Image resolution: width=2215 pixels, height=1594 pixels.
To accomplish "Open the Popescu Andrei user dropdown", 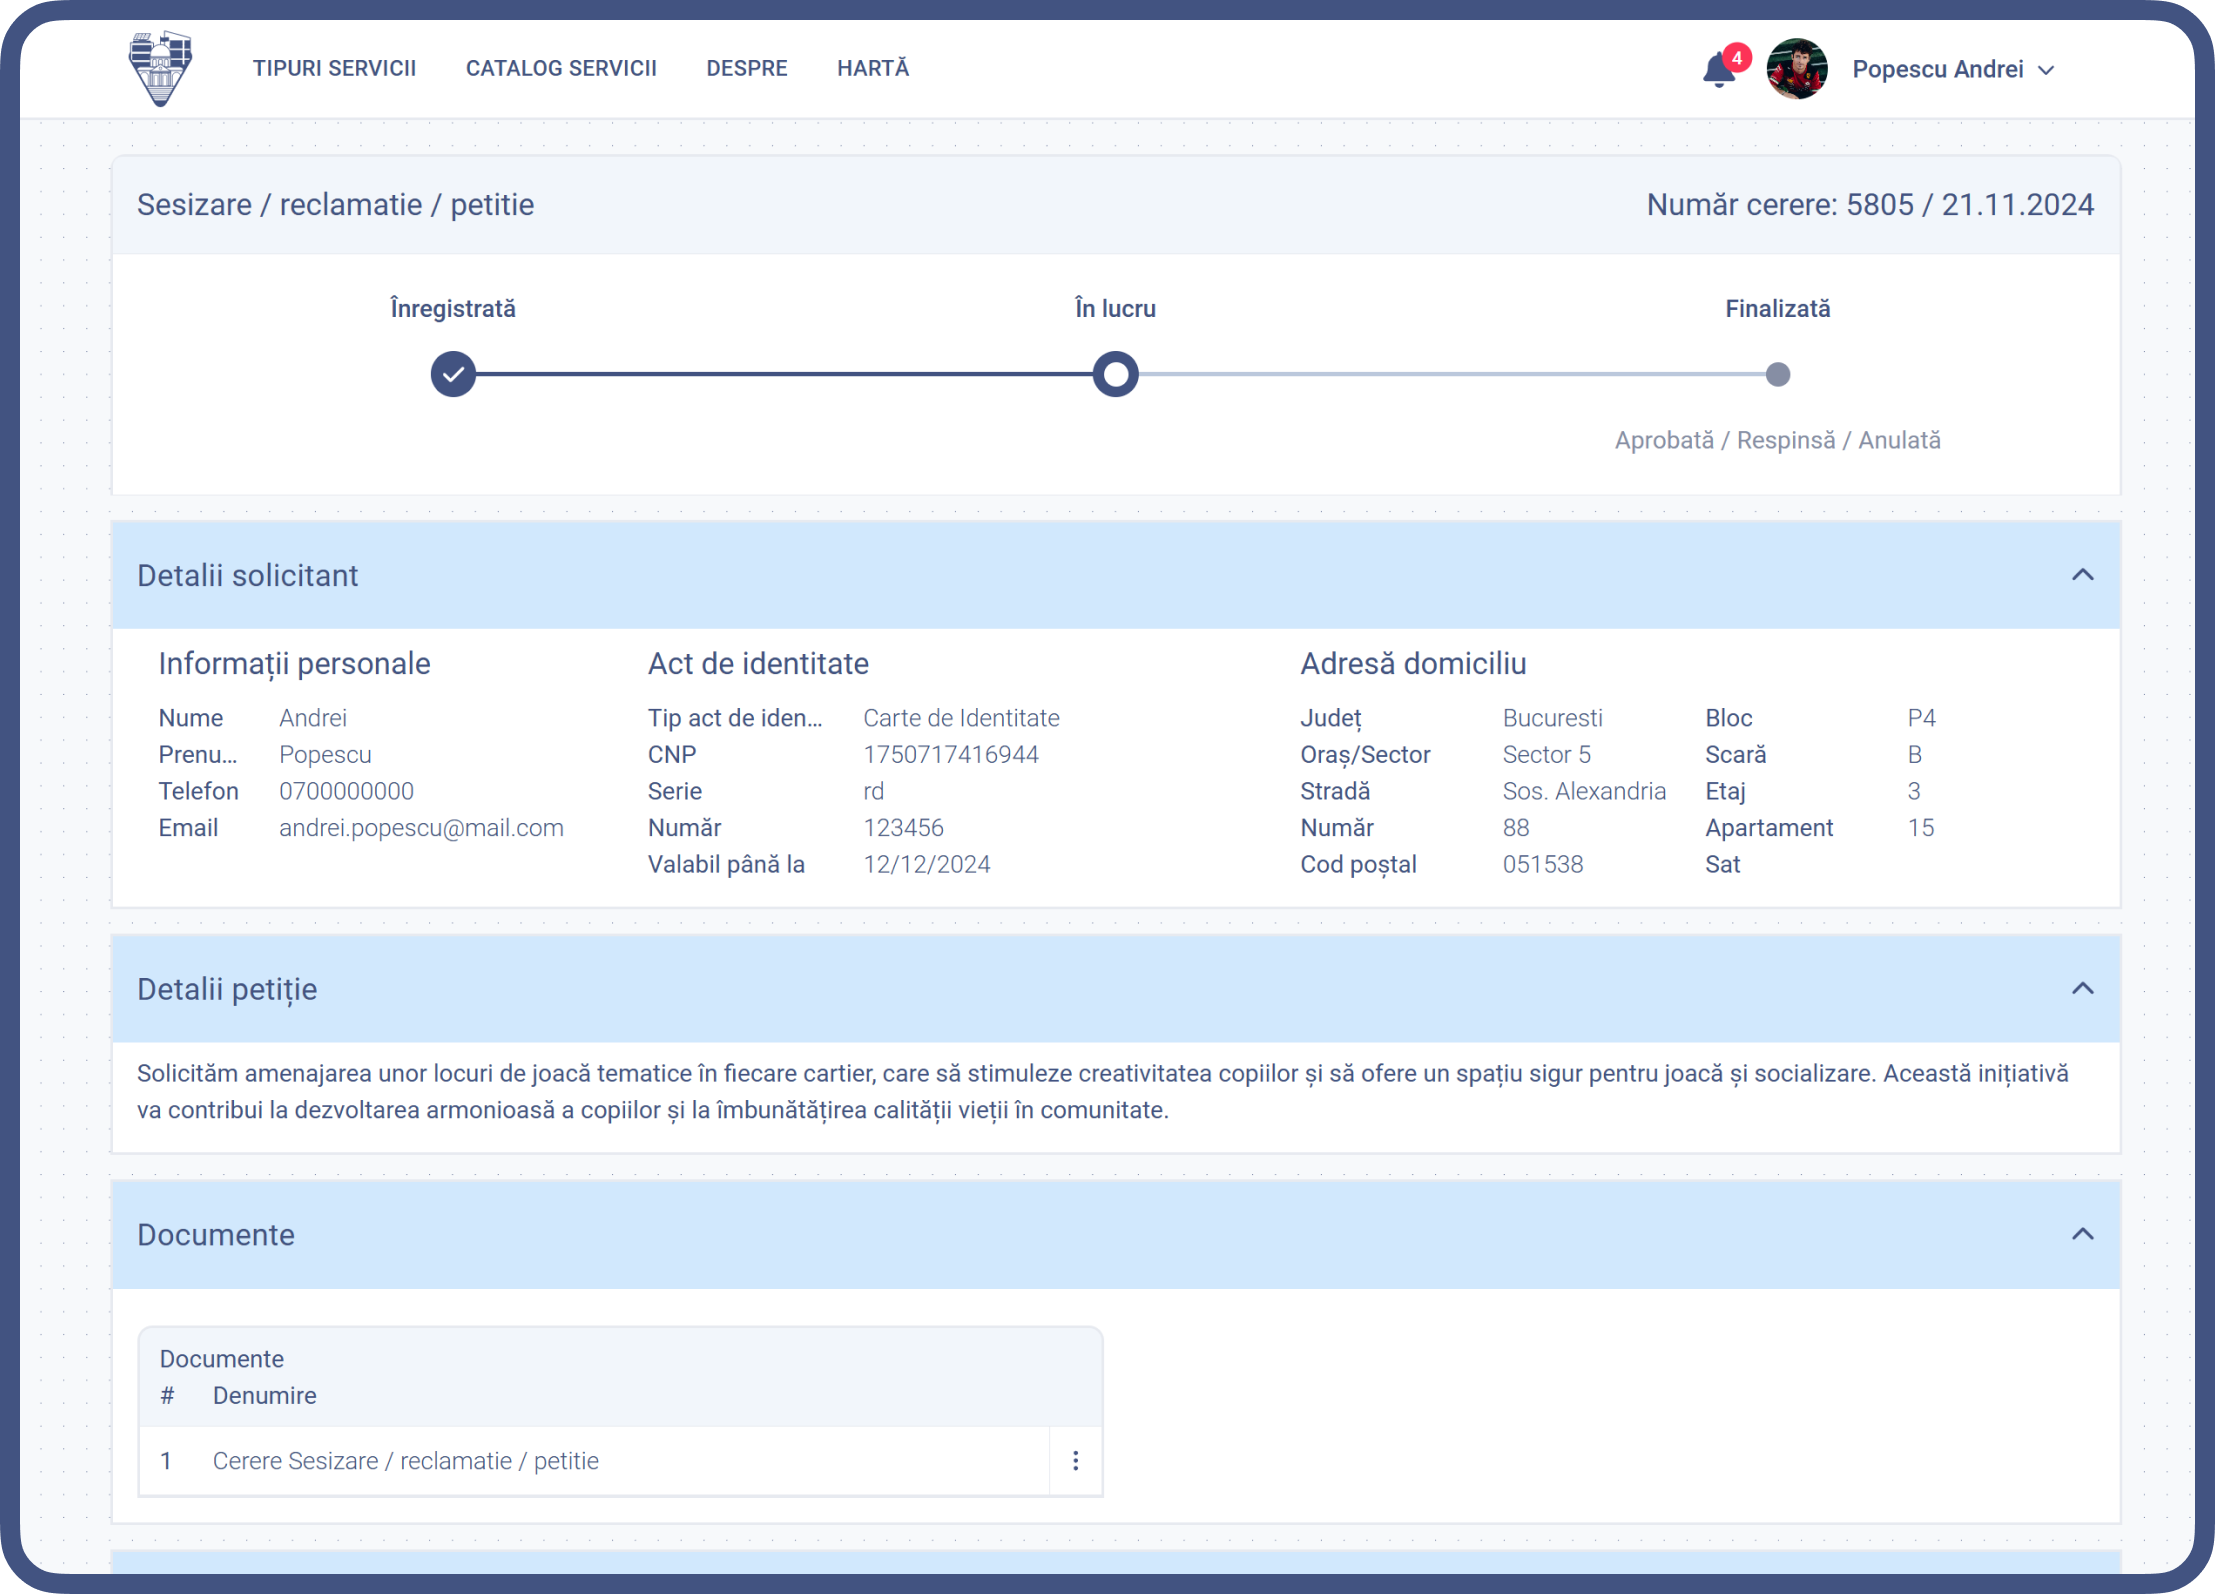I will 1953,69.
